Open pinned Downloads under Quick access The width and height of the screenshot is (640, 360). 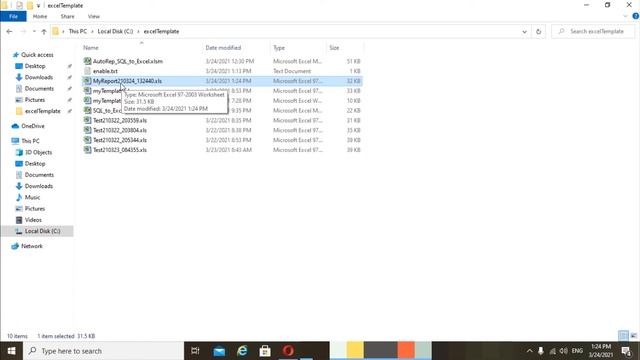(x=38, y=77)
